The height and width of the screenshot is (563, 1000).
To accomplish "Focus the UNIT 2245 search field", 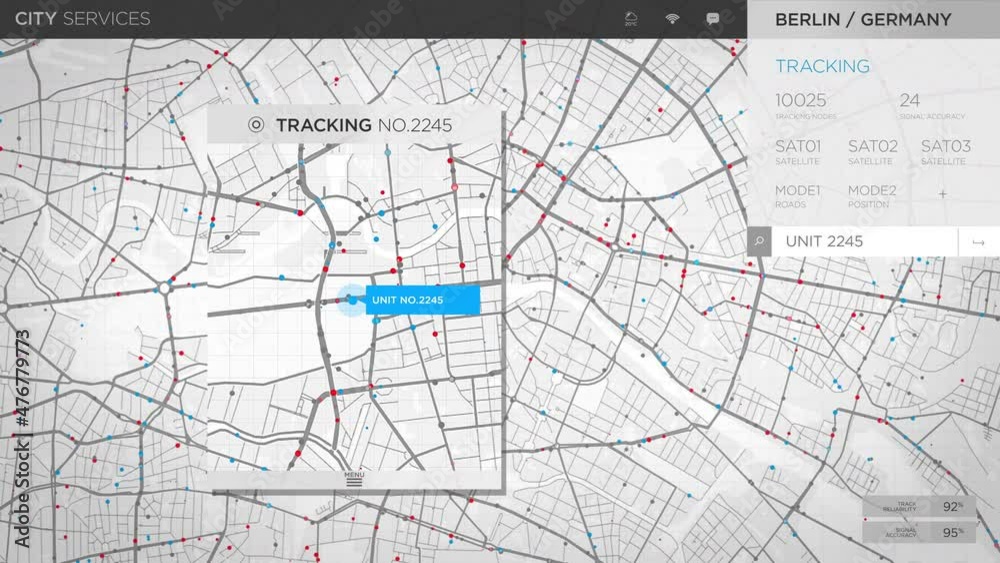I will [x=865, y=242].
